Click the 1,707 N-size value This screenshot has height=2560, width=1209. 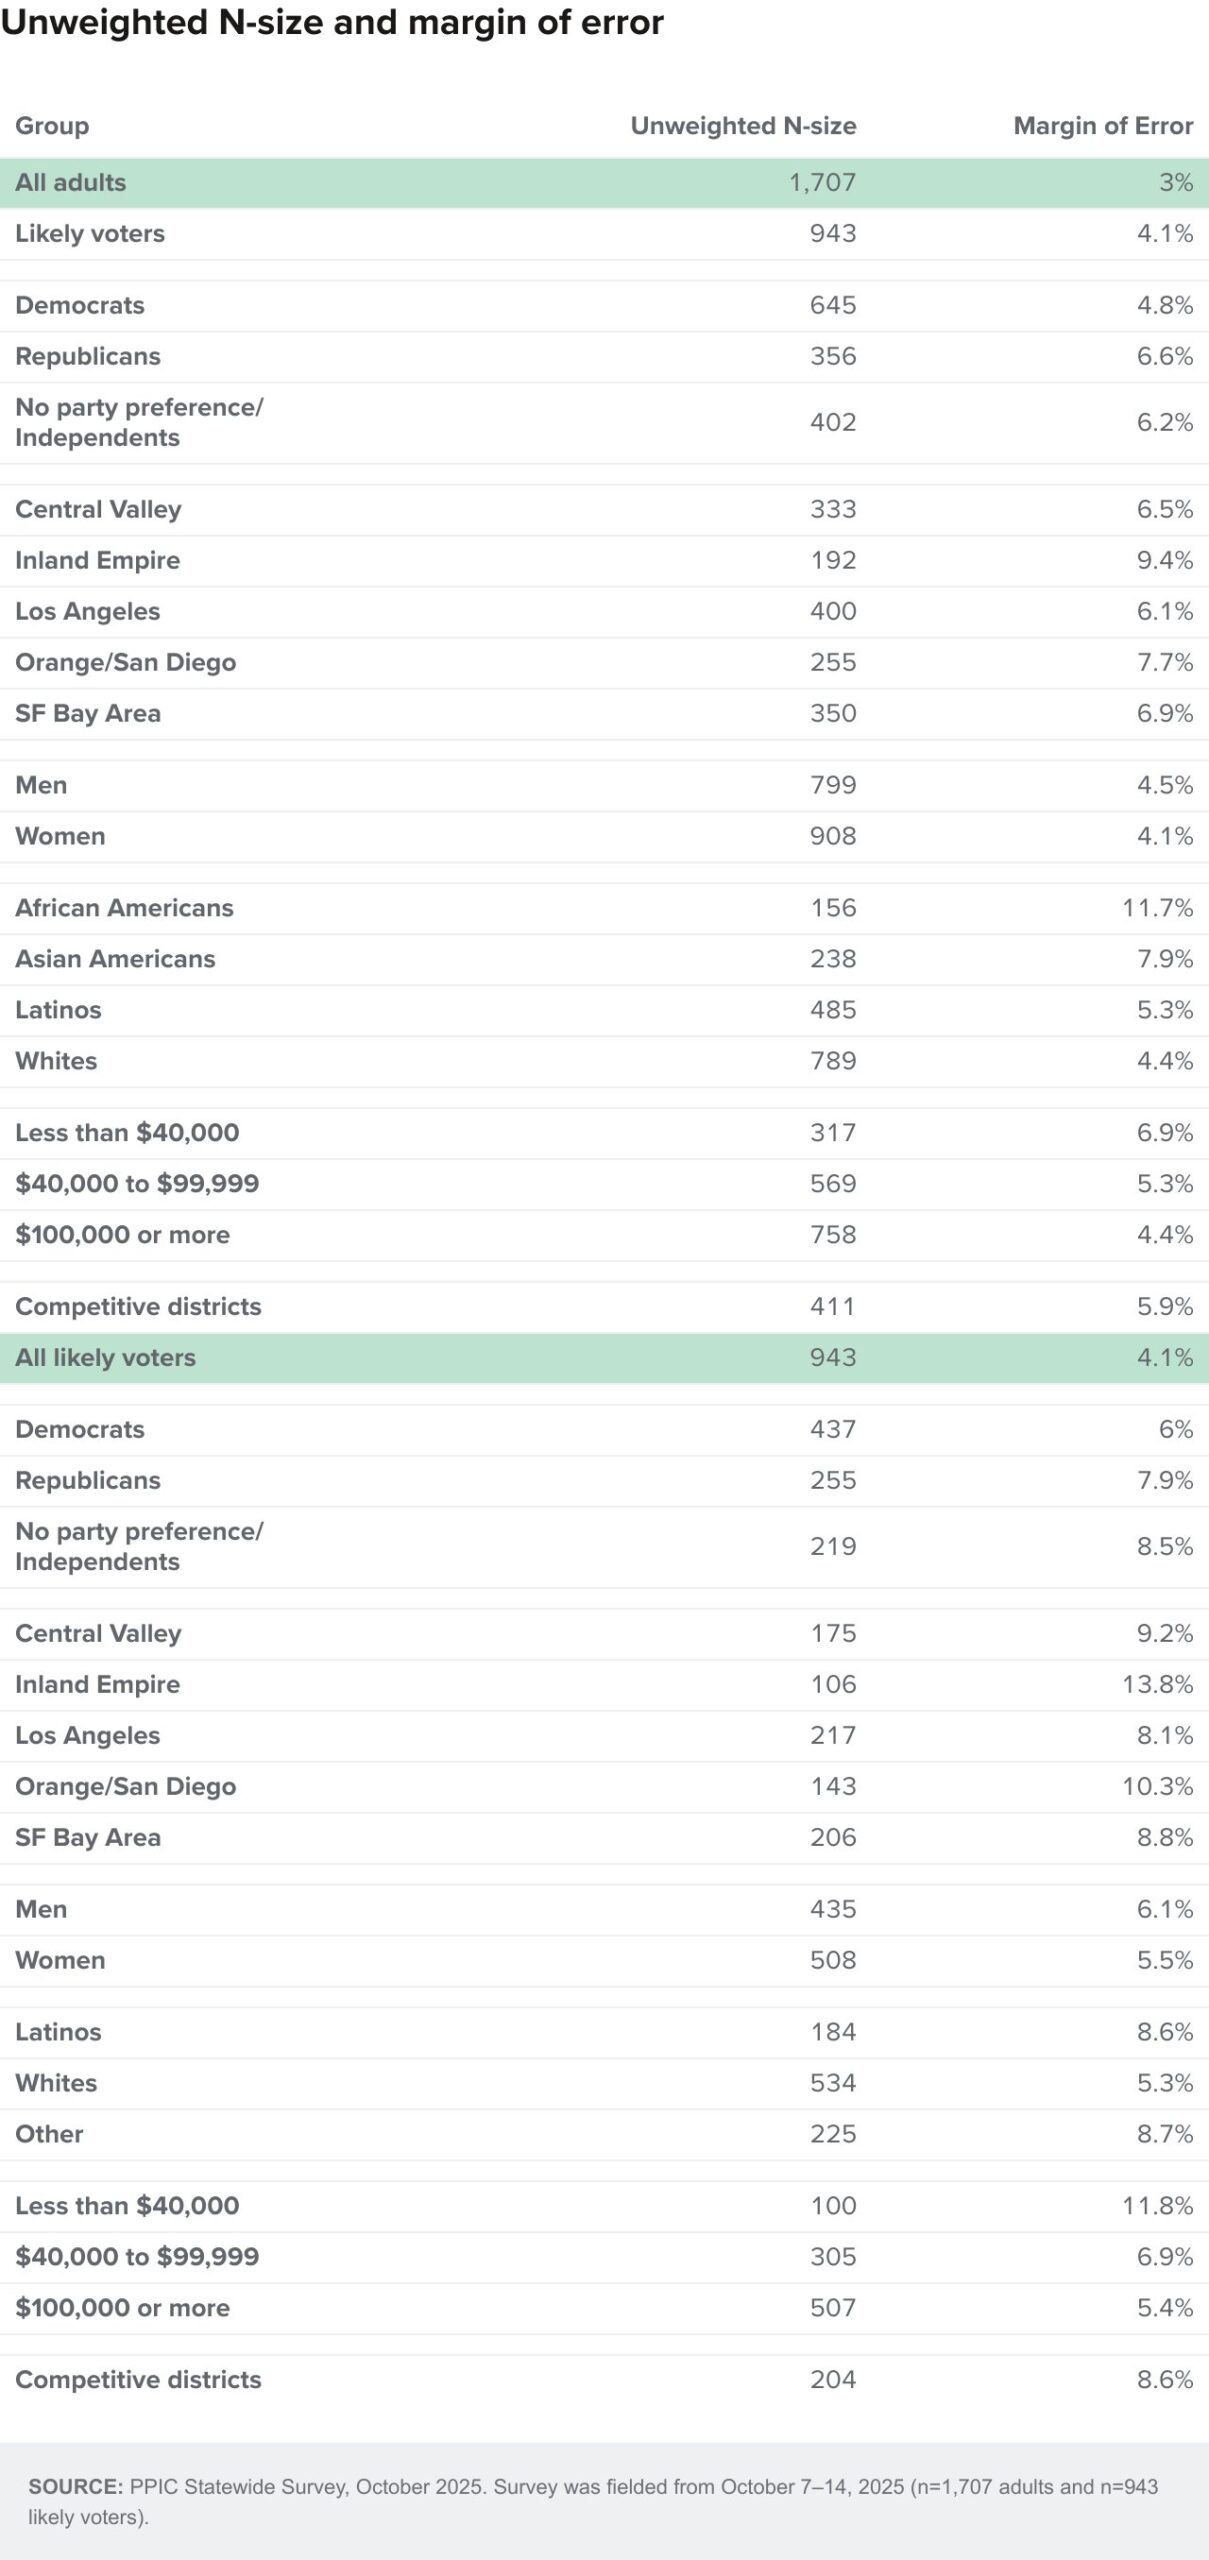pyautogui.click(x=822, y=183)
